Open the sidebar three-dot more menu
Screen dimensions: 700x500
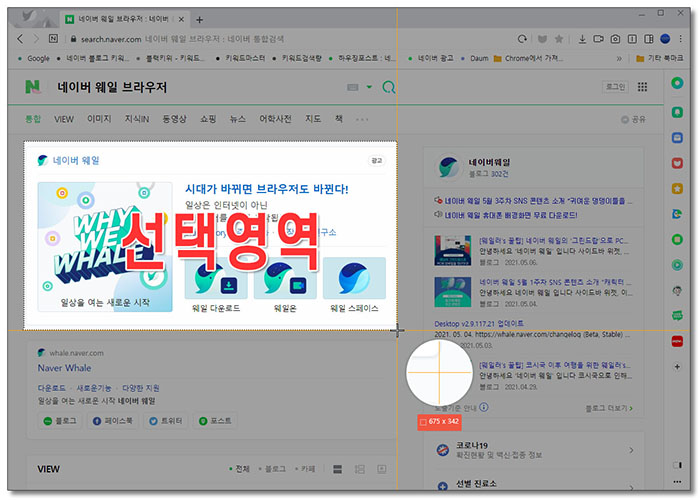click(x=677, y=482)
